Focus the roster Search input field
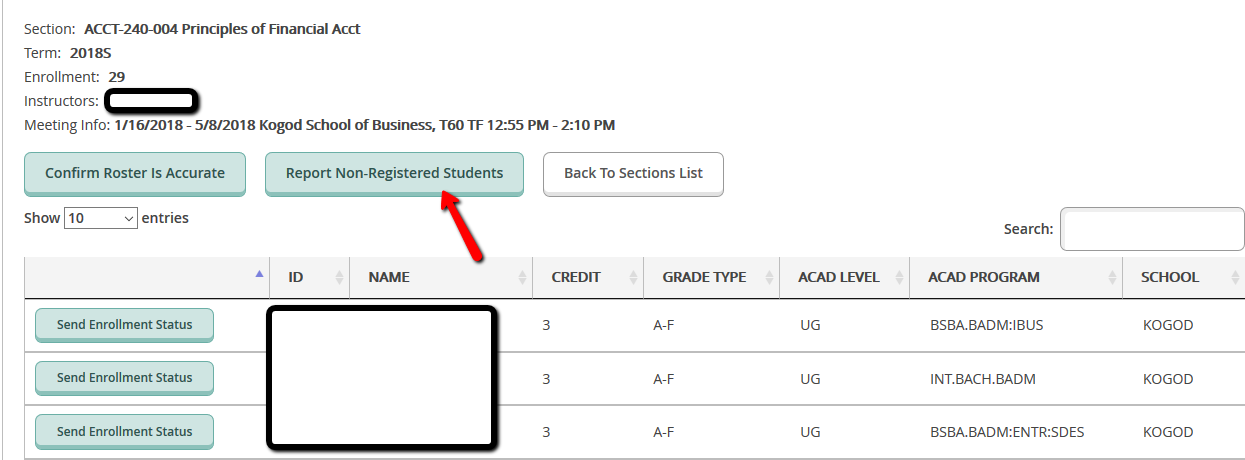This screenshot has width=1245, height=460. (x=1151, y=229)
